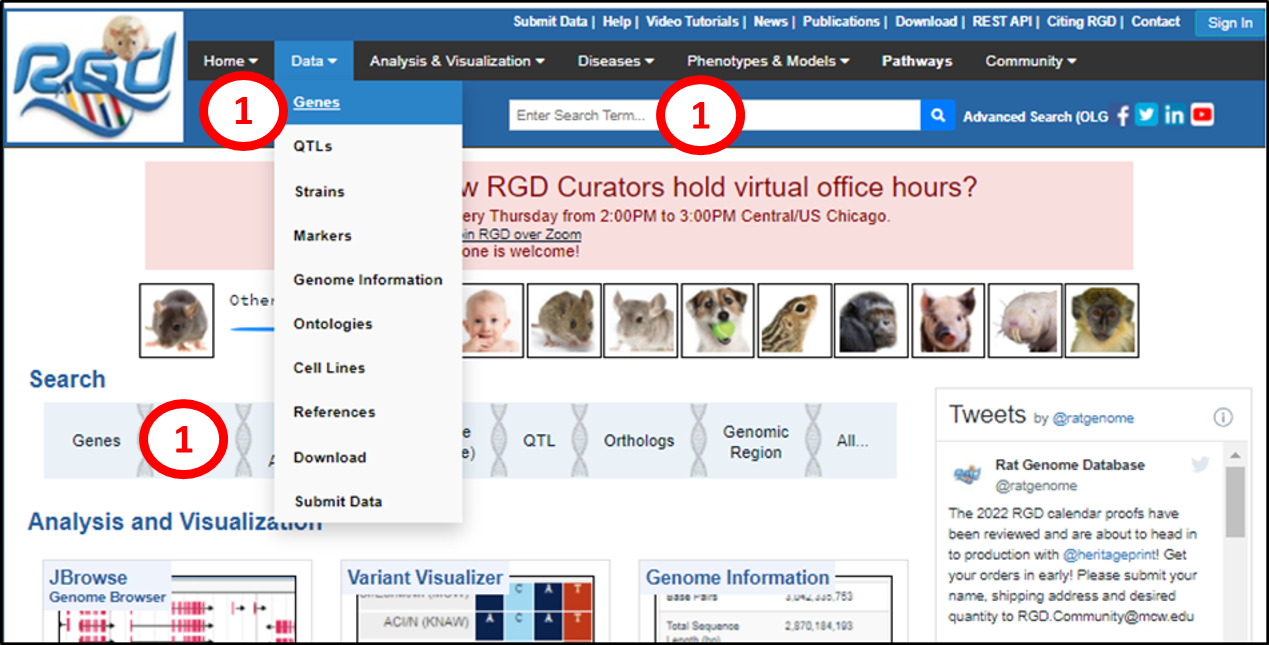Select the pig species thumbnail

pos(947,320)
